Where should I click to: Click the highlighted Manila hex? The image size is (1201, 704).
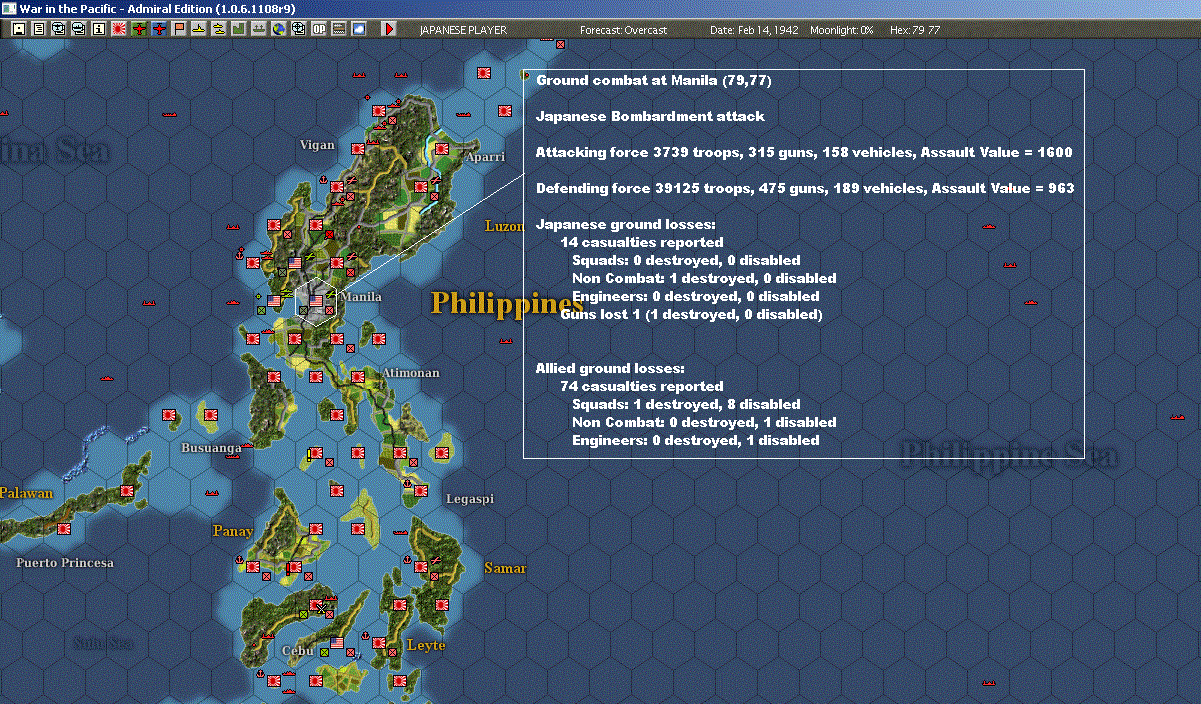pos(317,303)
